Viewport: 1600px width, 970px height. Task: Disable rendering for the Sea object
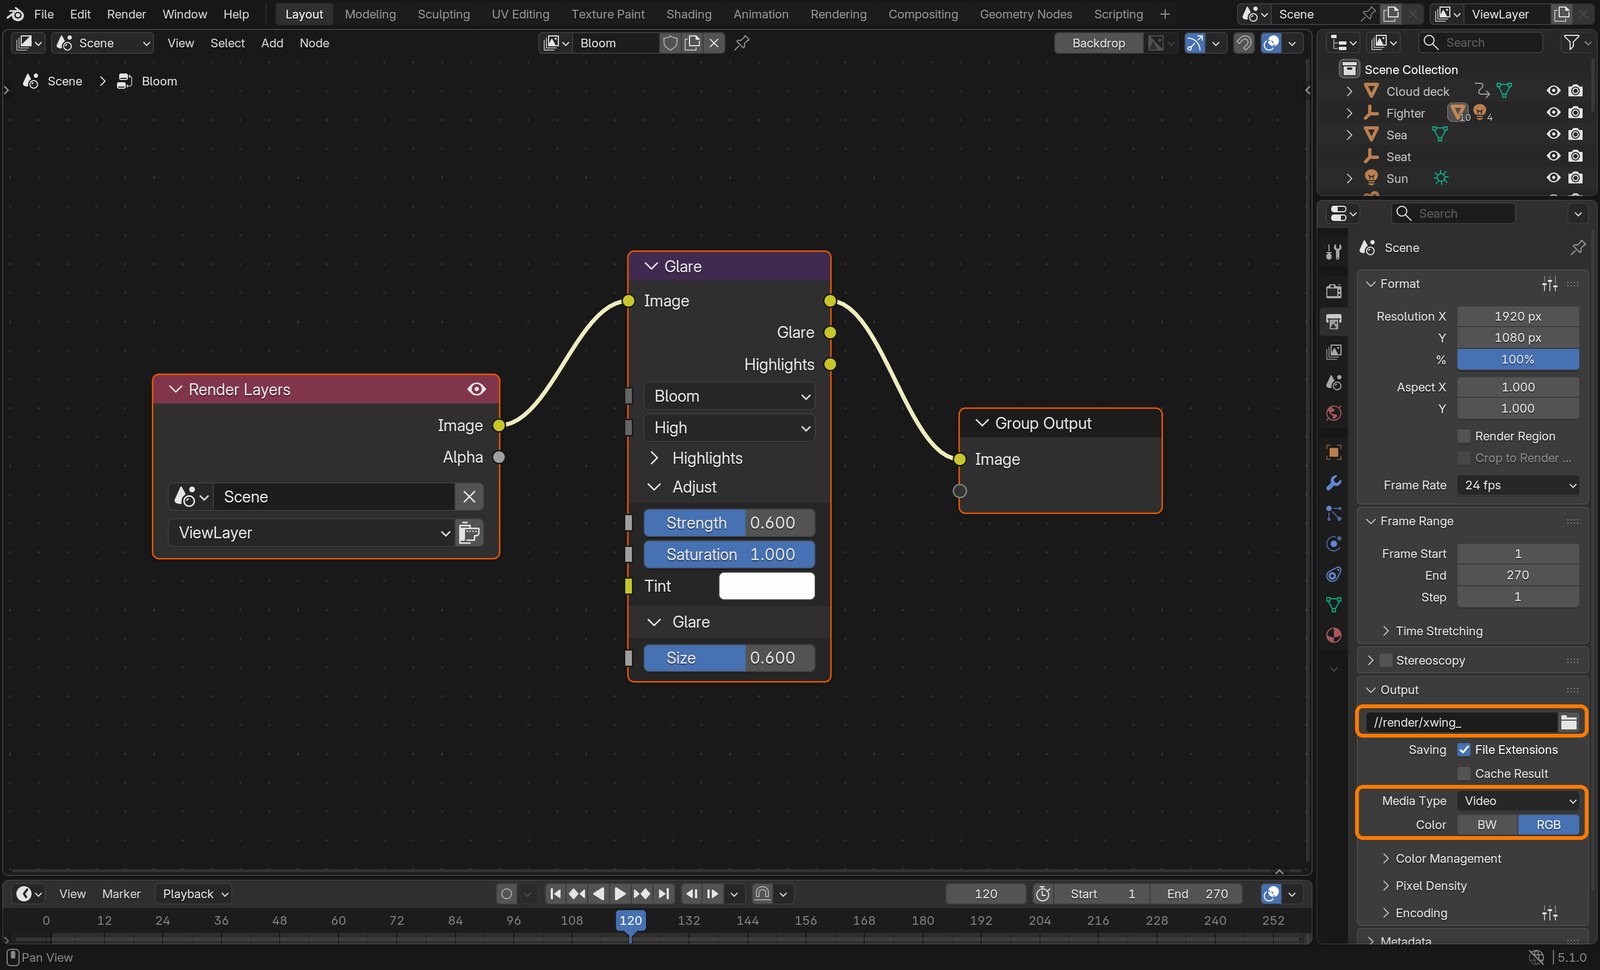pyautogui.click(x=1575, y=134)
